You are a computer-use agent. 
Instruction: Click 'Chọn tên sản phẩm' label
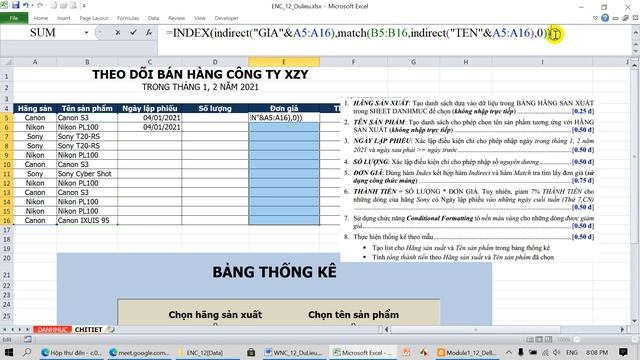pos(353,315)
